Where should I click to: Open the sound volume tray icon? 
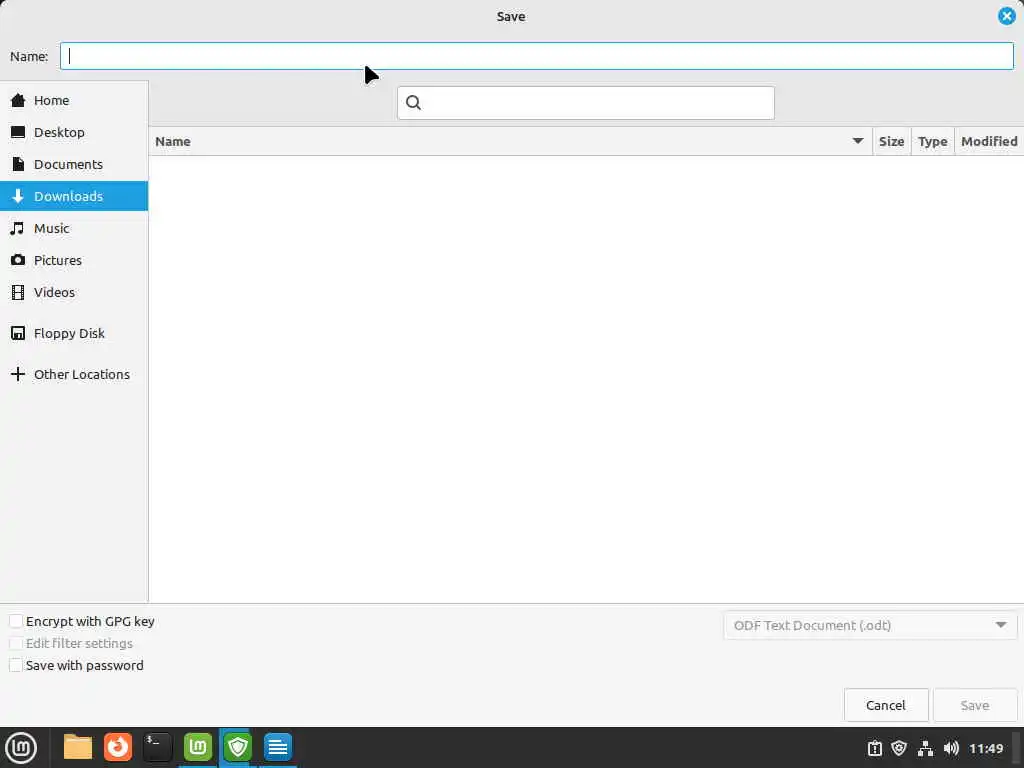pyautogui.click(x=951, y=748)
